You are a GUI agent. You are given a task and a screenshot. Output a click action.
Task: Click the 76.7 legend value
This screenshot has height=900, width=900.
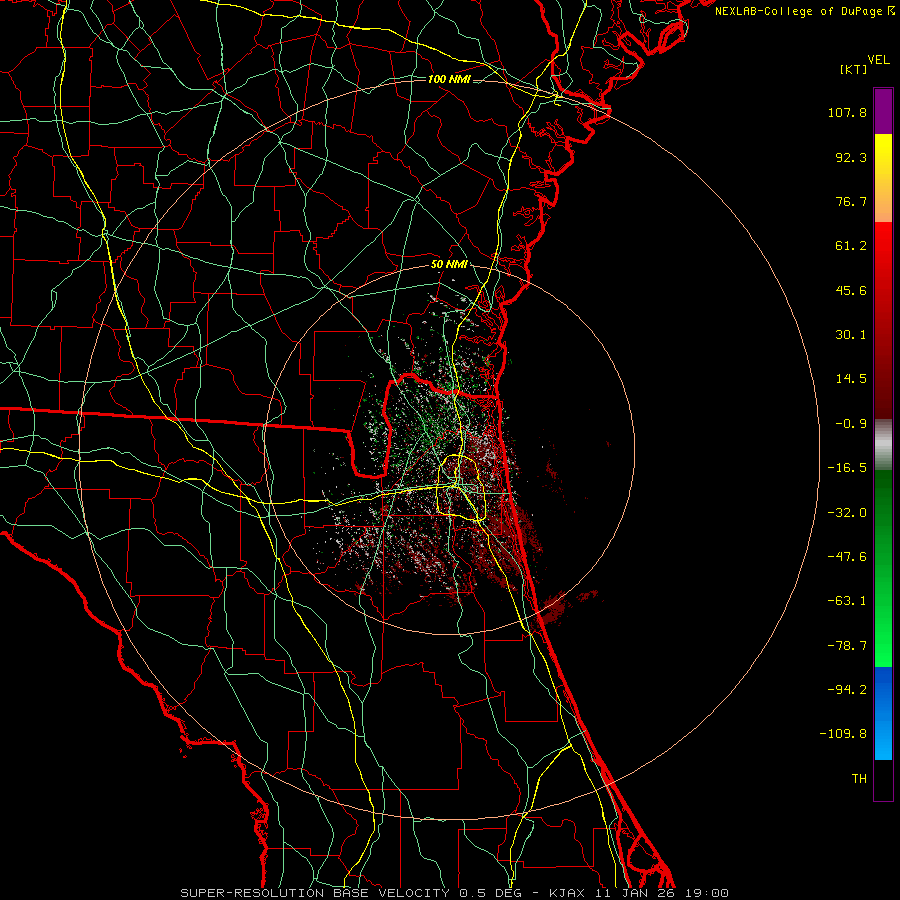pos(851,201)
